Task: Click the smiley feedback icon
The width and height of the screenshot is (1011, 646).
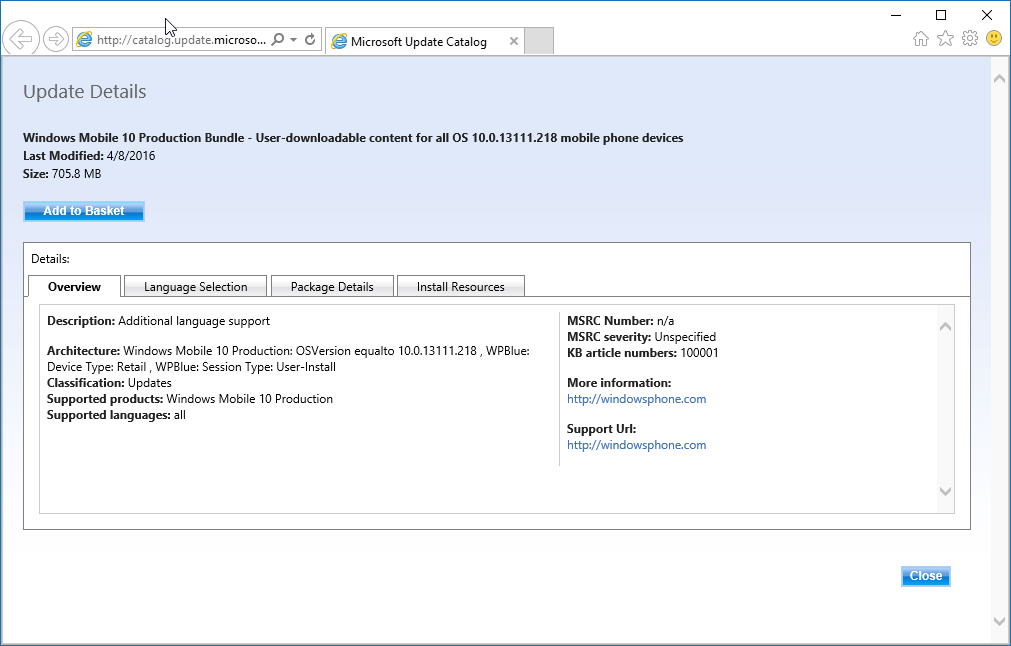Action: (994, 39)
